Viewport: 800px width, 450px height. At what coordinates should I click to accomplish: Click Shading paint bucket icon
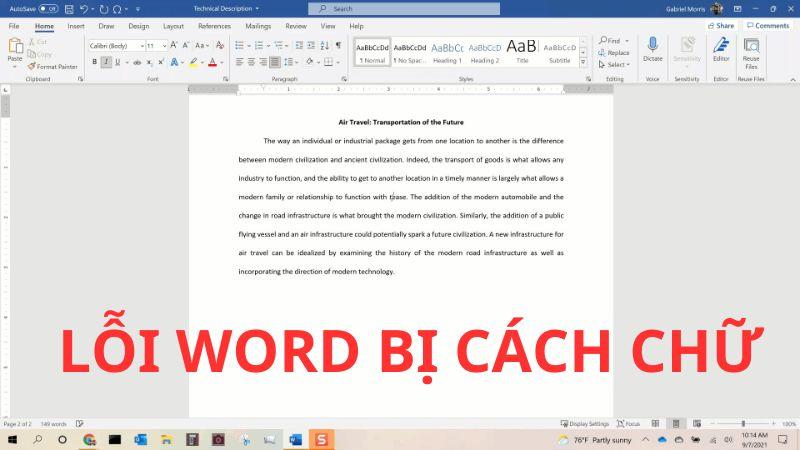point(309,62)
